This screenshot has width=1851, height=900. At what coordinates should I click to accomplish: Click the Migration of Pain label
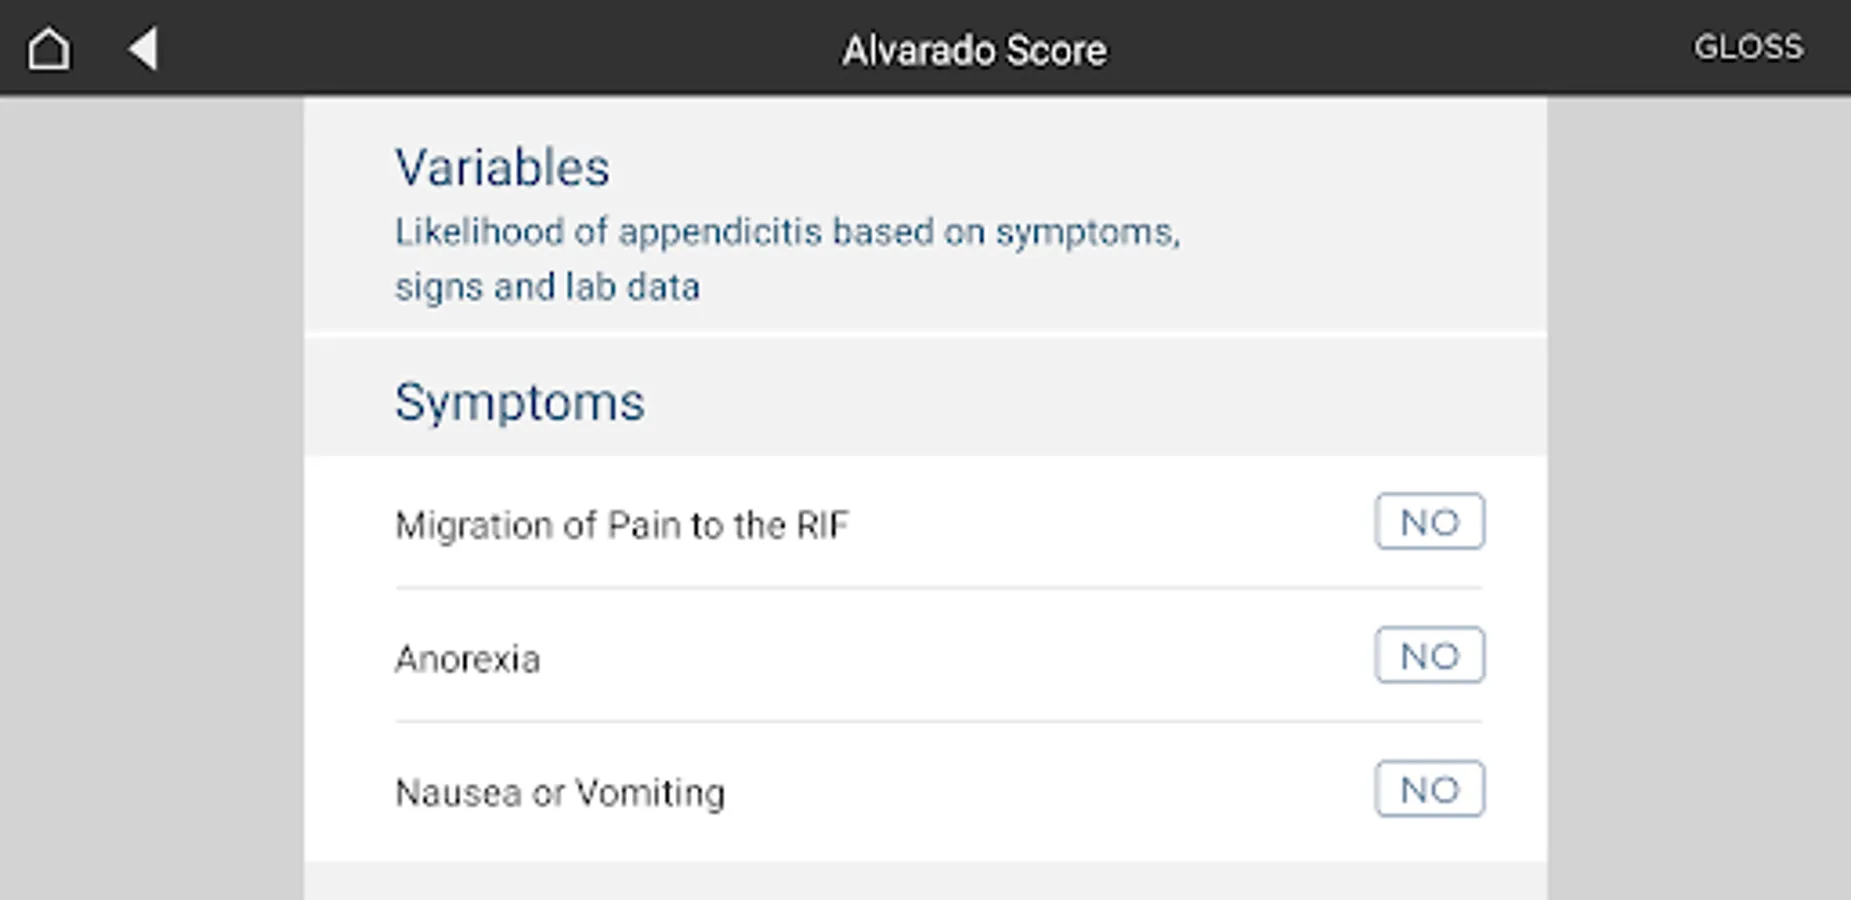click(x=621, y=525)
